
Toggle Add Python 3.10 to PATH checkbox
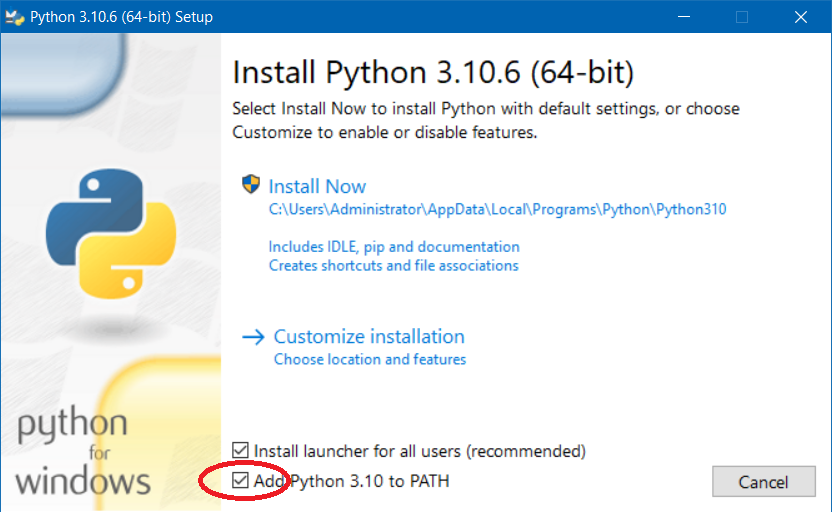pyautogui.click(x=240, y=481)
